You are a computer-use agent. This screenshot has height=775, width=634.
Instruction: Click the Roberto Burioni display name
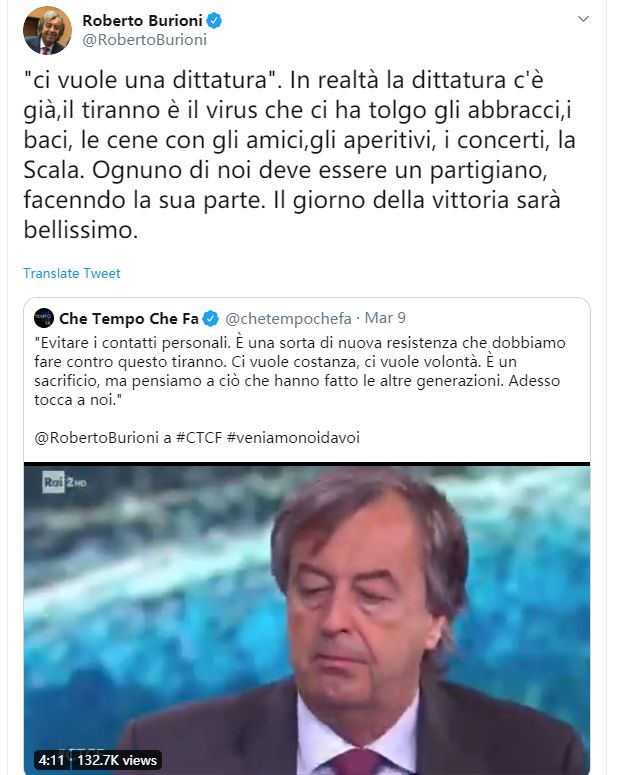[142, 21]
